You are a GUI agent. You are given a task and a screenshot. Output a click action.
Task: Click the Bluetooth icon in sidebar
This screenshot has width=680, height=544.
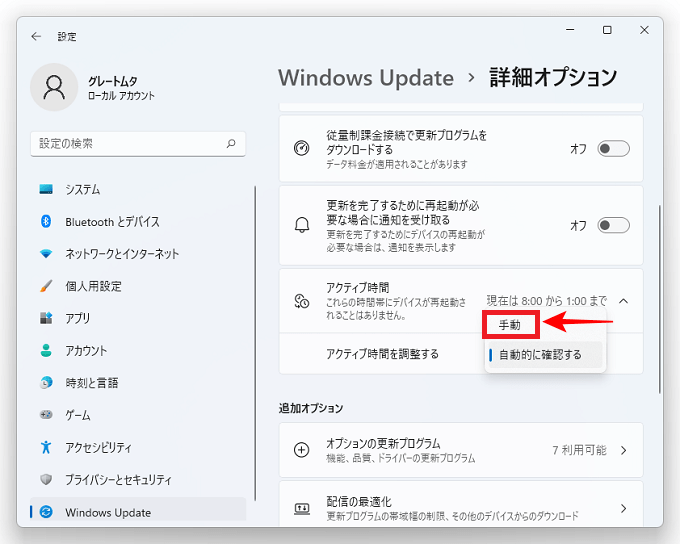(x=46, y=221)
